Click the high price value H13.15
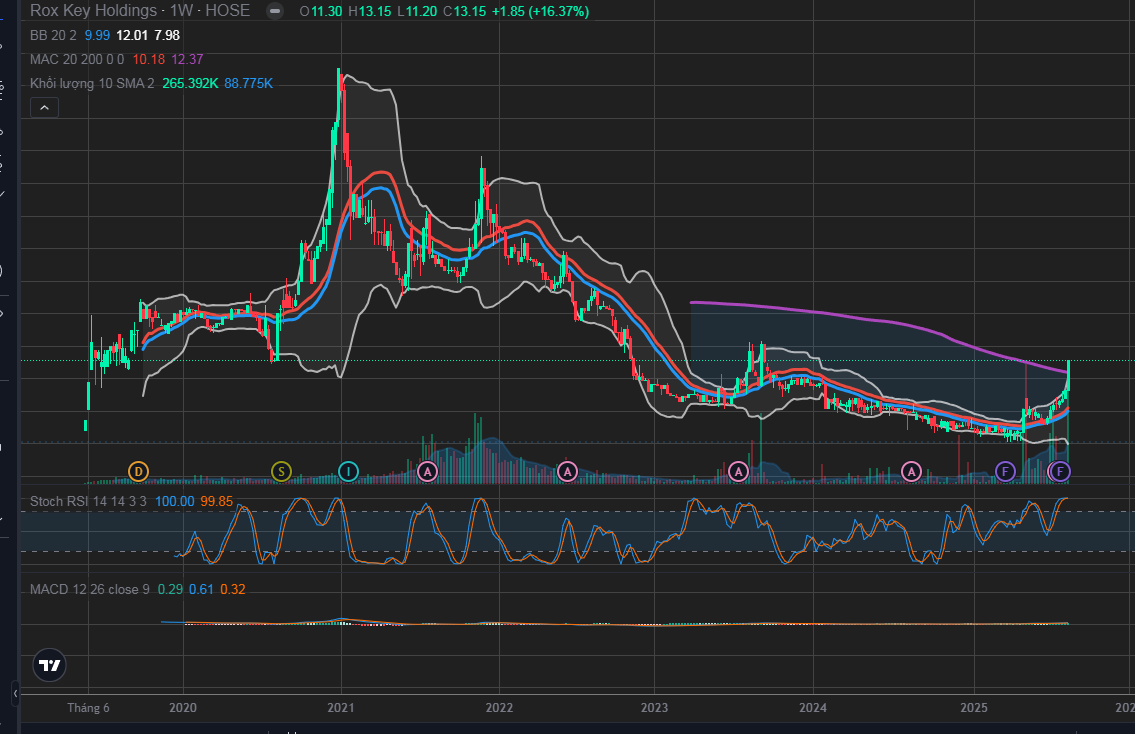 tap(370, 12)
